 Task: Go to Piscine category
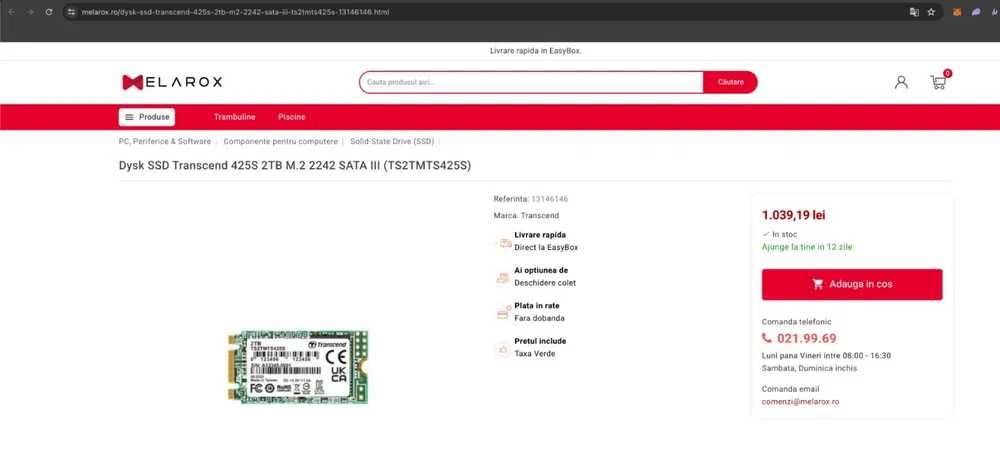pyautogui.click(x=291, y=117)
